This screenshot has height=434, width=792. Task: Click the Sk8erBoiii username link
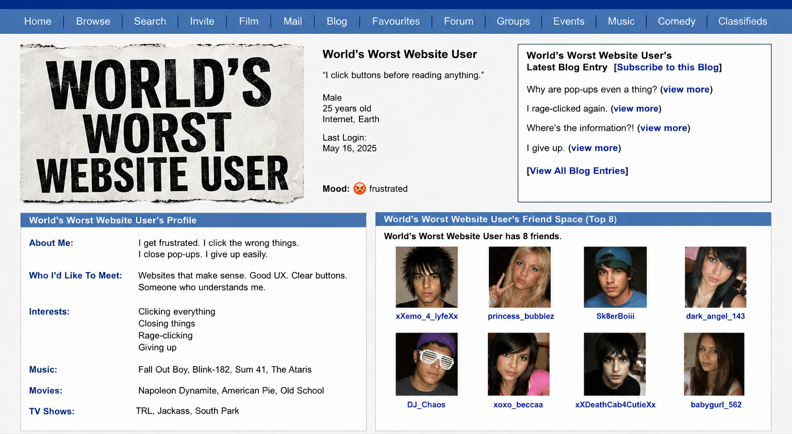click(x=615, y=316)
